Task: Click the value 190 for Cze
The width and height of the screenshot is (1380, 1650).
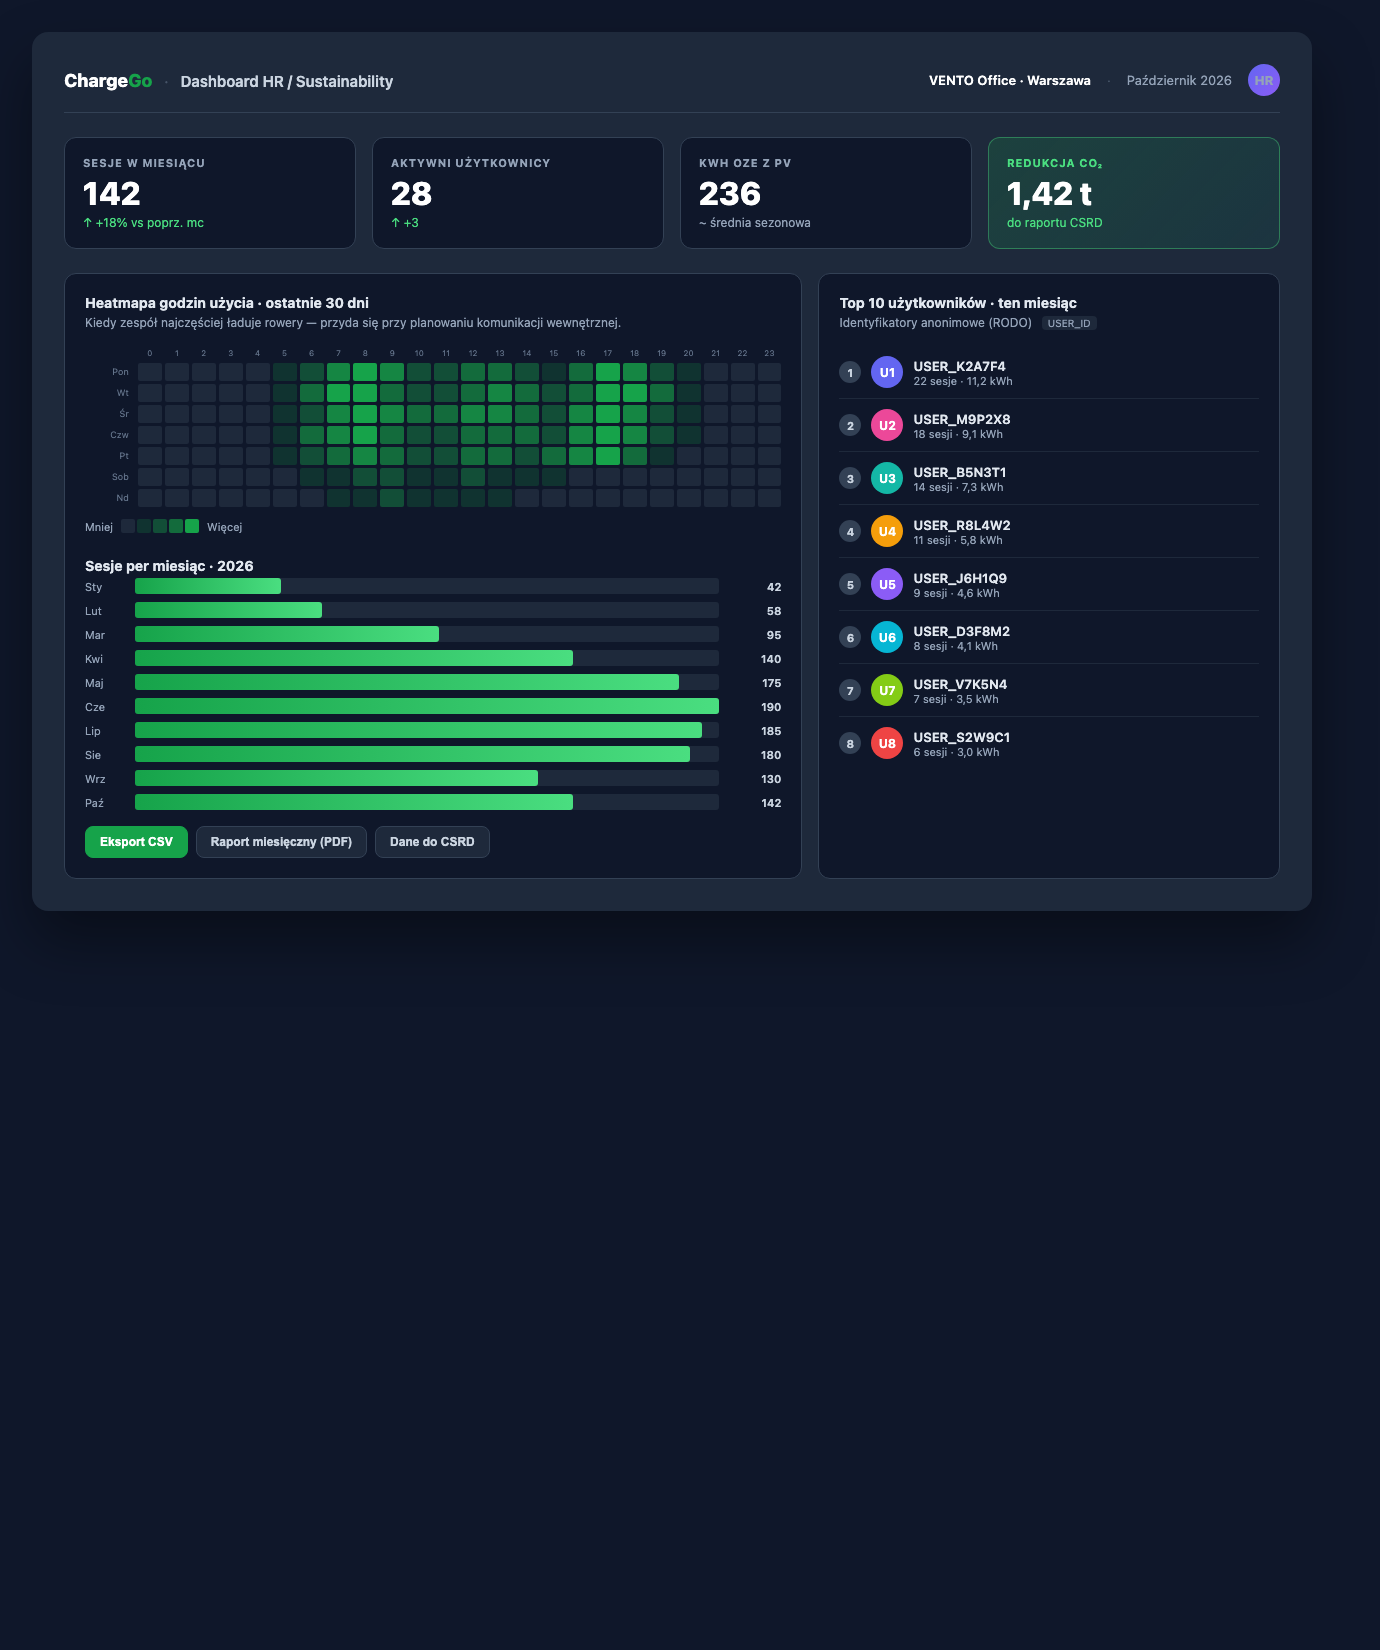Action: point(771,707)
